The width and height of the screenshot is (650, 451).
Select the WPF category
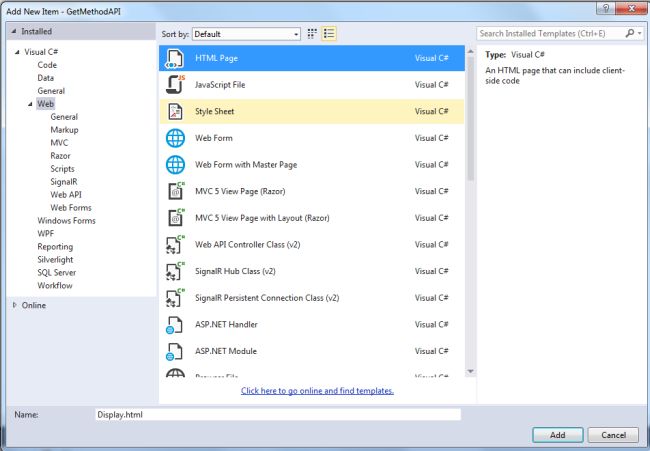click(x=46, y=233)
